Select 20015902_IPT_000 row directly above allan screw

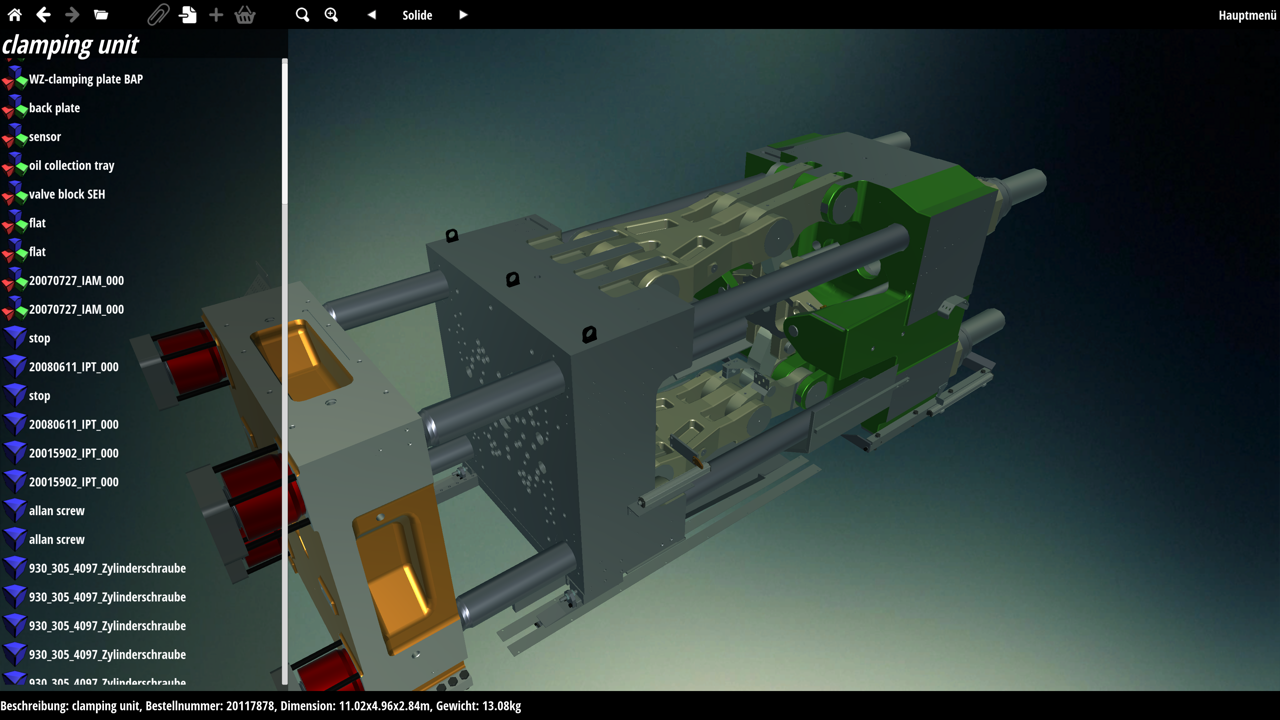(142, 482)
